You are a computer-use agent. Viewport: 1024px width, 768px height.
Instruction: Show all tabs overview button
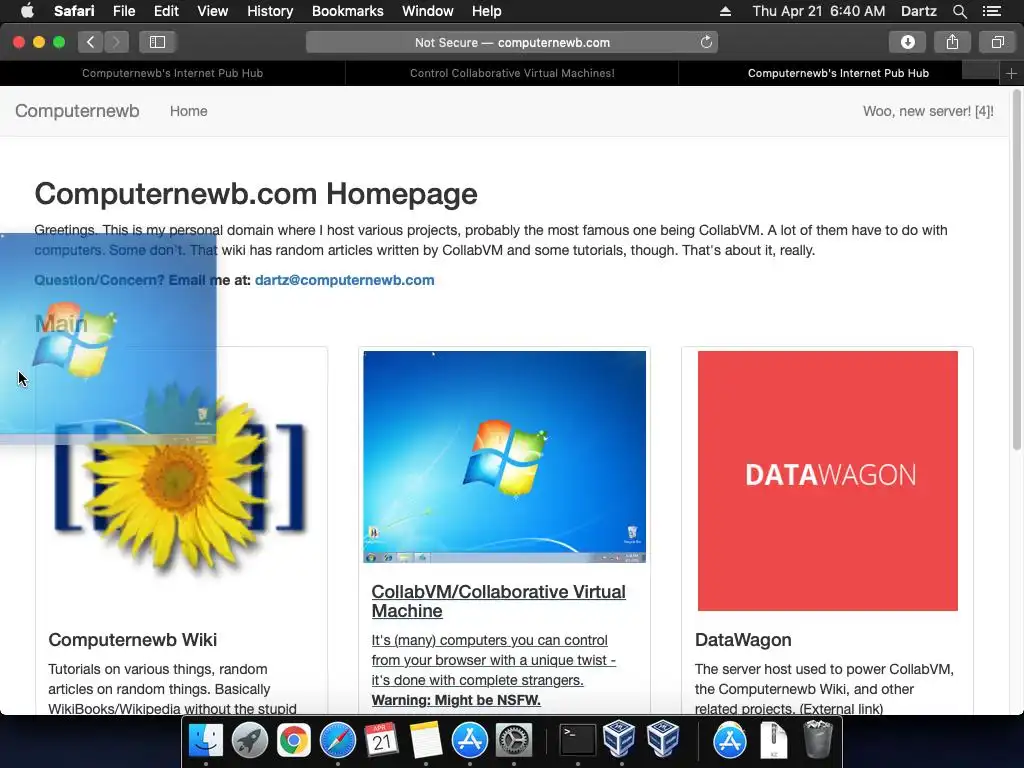tap(997, 42)
